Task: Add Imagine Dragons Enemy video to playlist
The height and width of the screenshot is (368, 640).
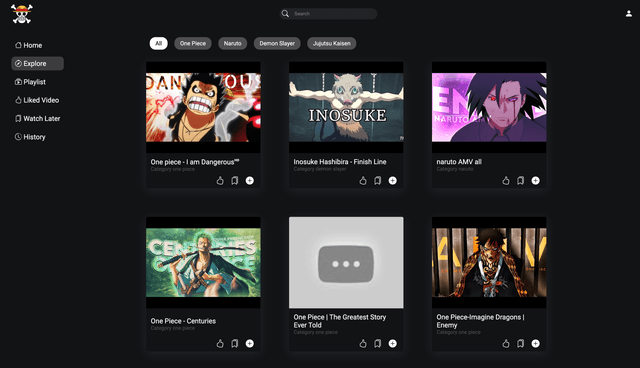Action: [x=536, y=344]
